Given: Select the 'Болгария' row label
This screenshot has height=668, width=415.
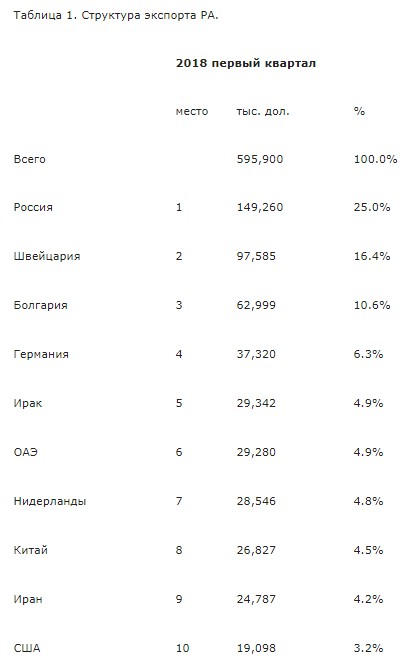Looking at the screenshot, I should [x=40, y=305].
